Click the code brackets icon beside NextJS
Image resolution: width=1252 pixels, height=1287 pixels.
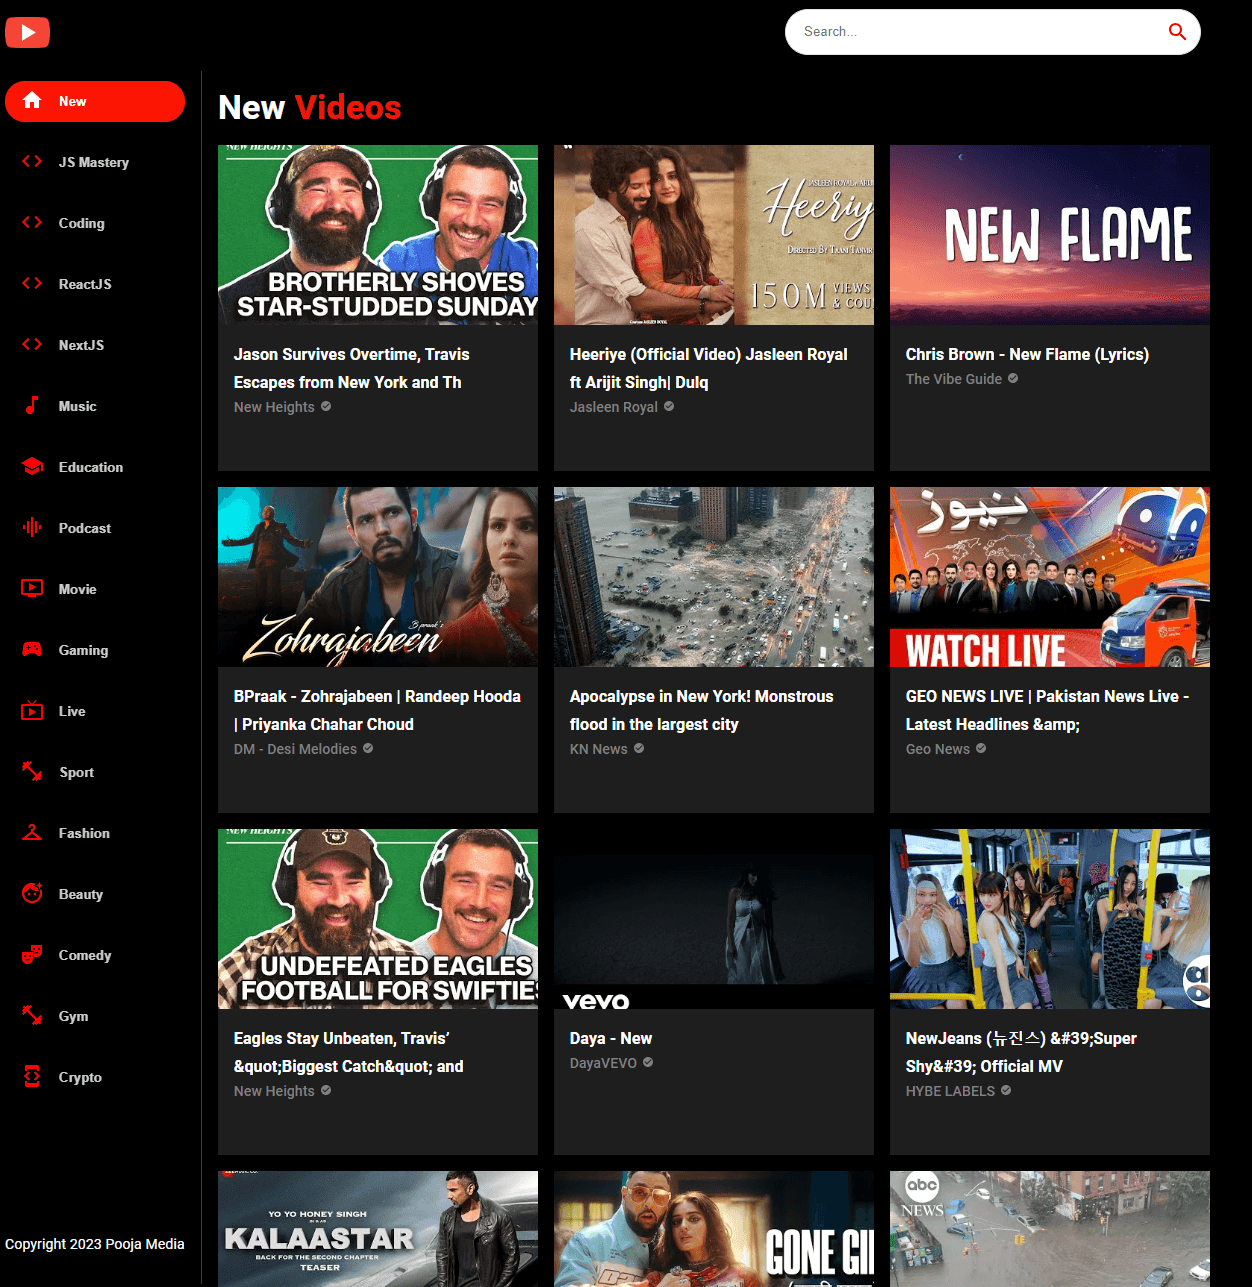[x=32, y=344]
